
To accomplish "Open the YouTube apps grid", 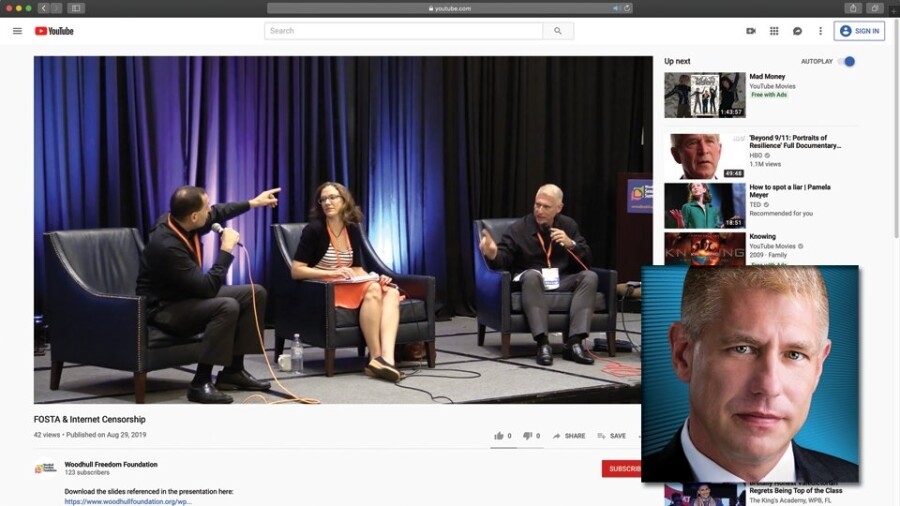I will pyautogui.click(x=774, y=31).
